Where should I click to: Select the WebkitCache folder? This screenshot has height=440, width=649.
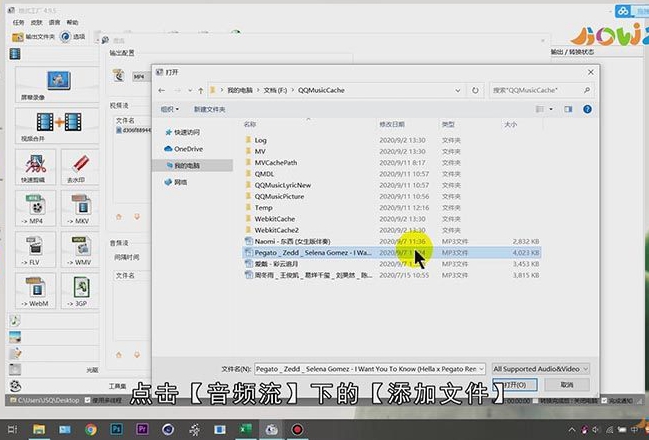(x=274, y=219)
